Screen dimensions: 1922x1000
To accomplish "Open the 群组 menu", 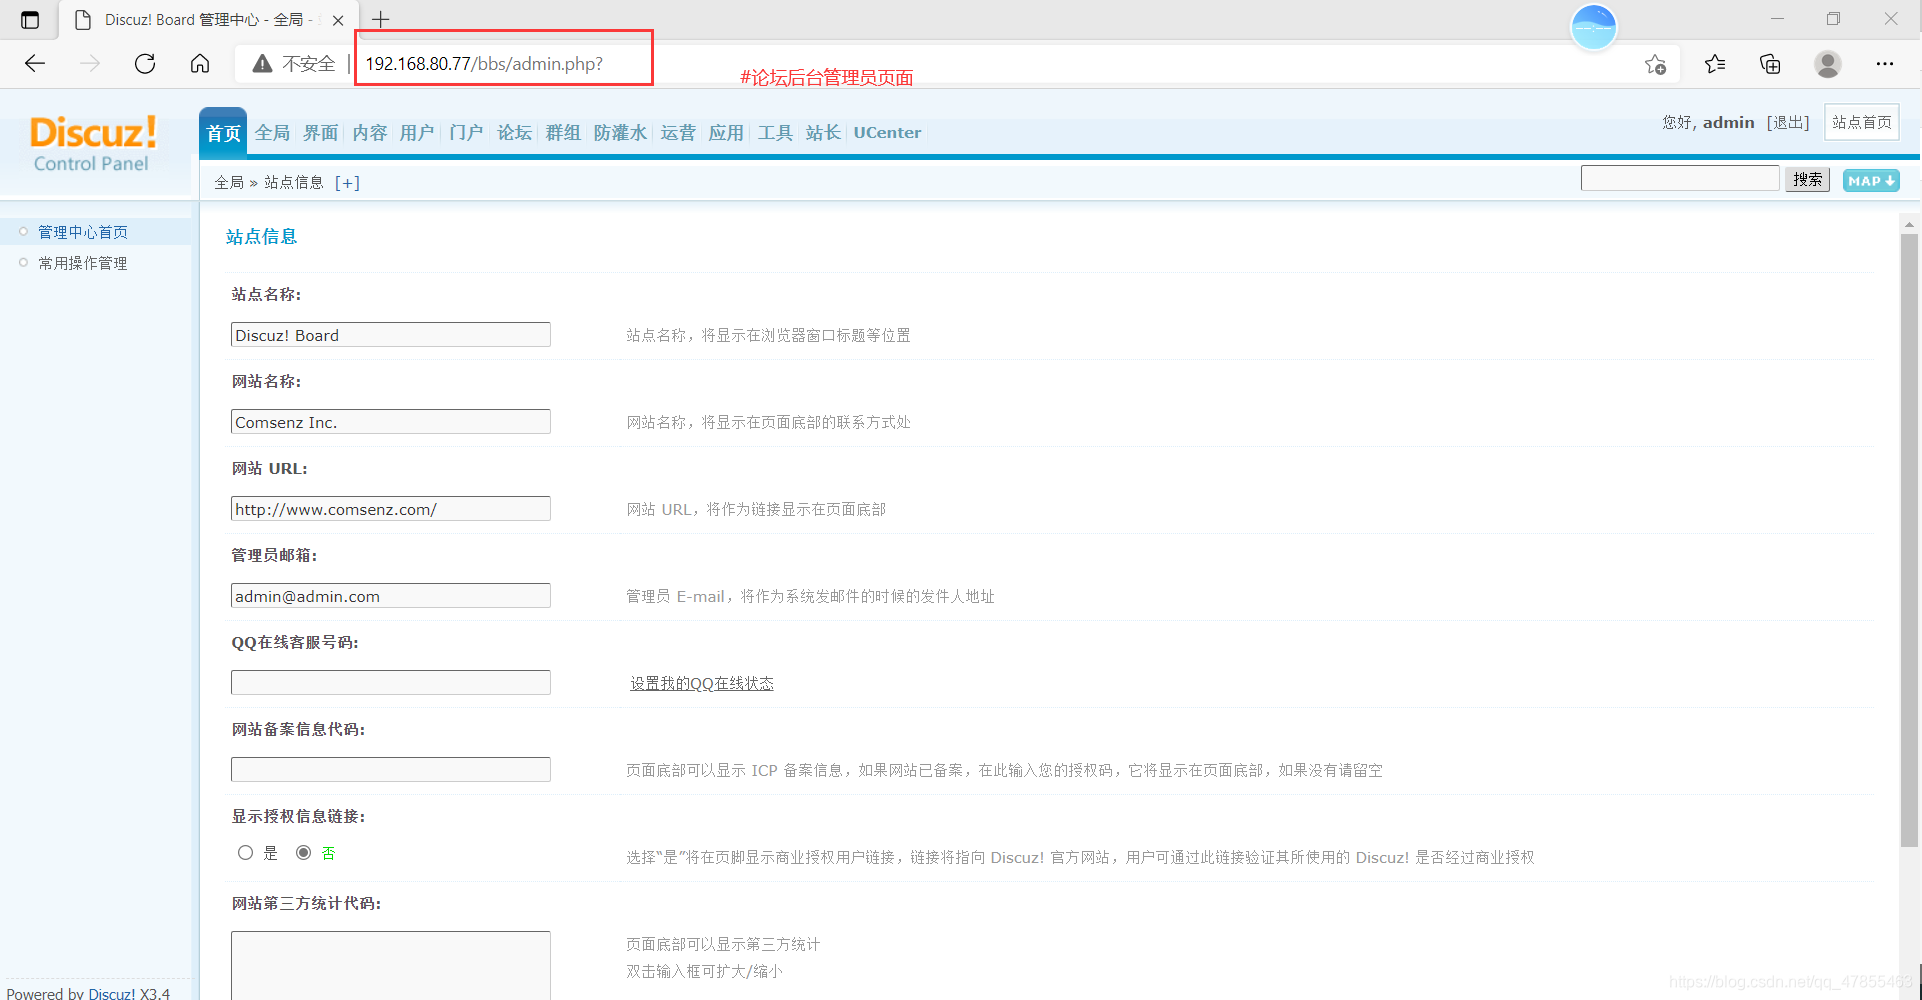I will pyautogui.click(x=563, y=133).
